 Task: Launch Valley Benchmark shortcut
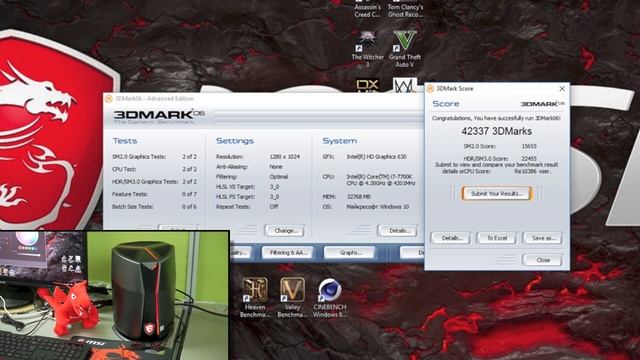pyautogui.click(x=292, y=298)
